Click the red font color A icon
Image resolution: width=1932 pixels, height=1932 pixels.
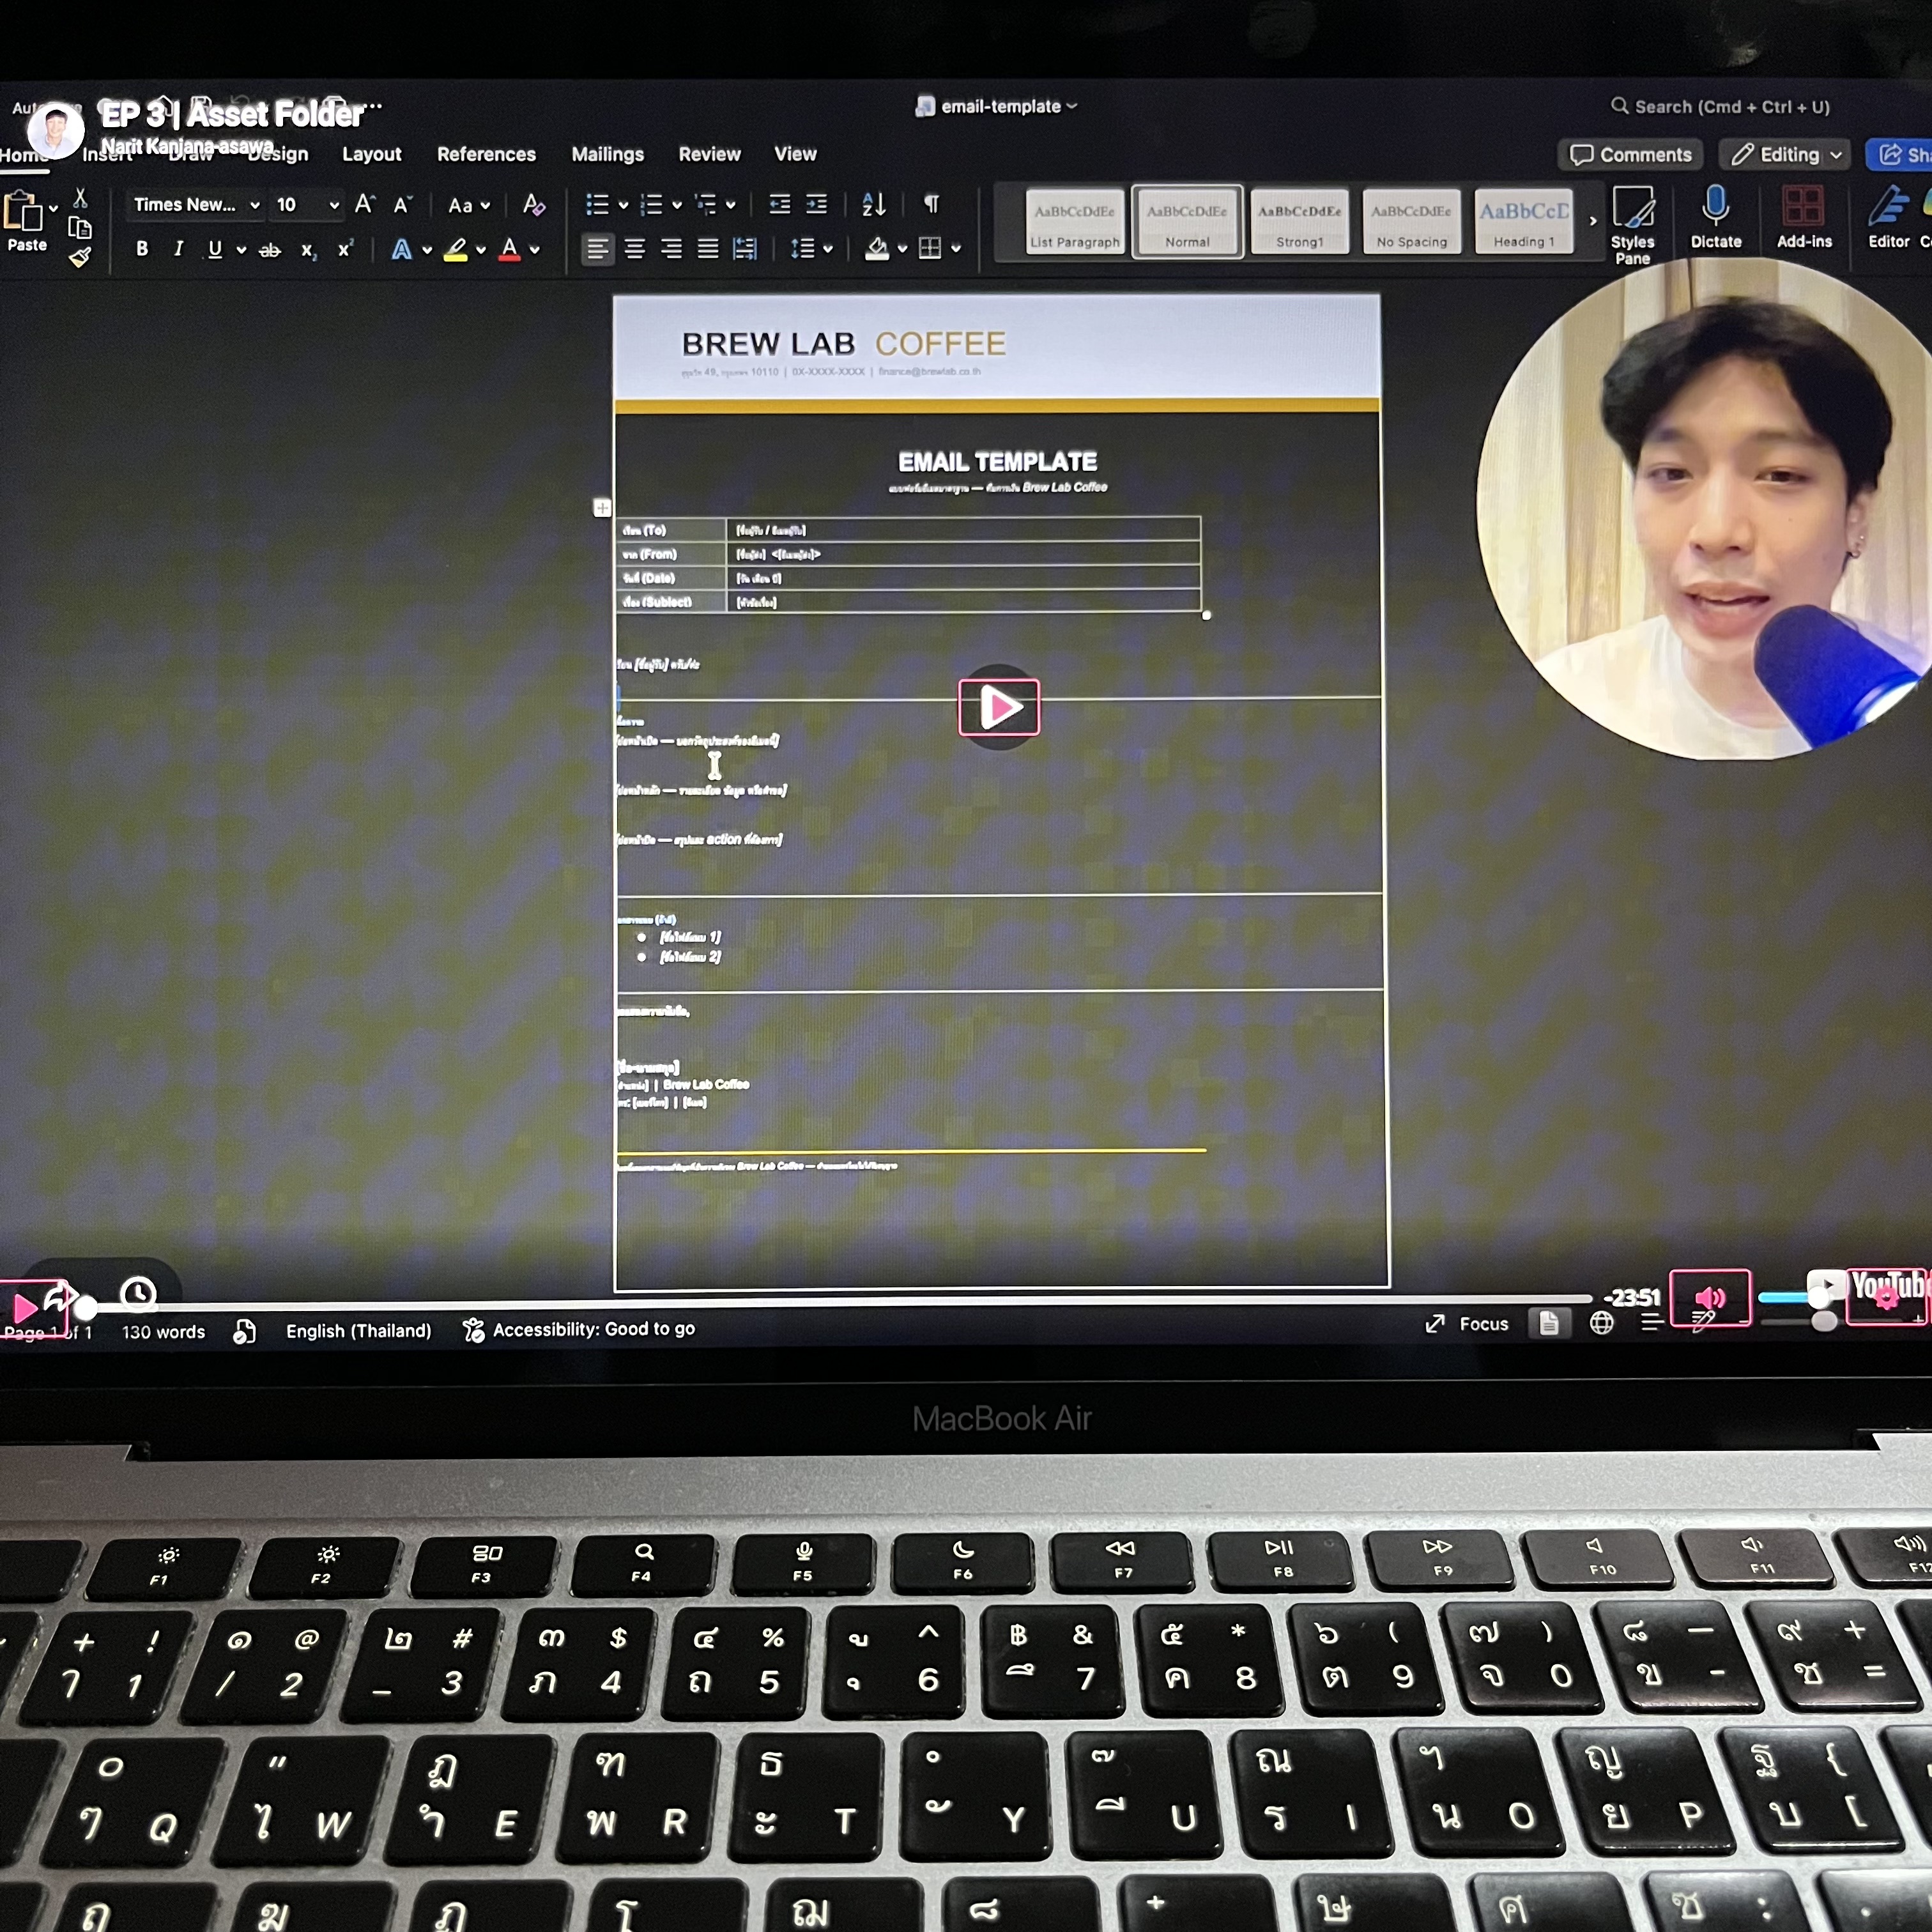click(x=509, y=249)
